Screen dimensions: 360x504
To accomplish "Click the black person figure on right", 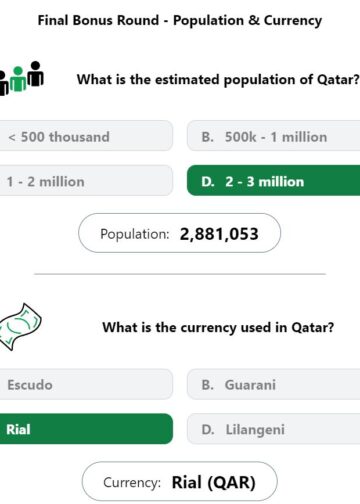I will tap(35, 74).
